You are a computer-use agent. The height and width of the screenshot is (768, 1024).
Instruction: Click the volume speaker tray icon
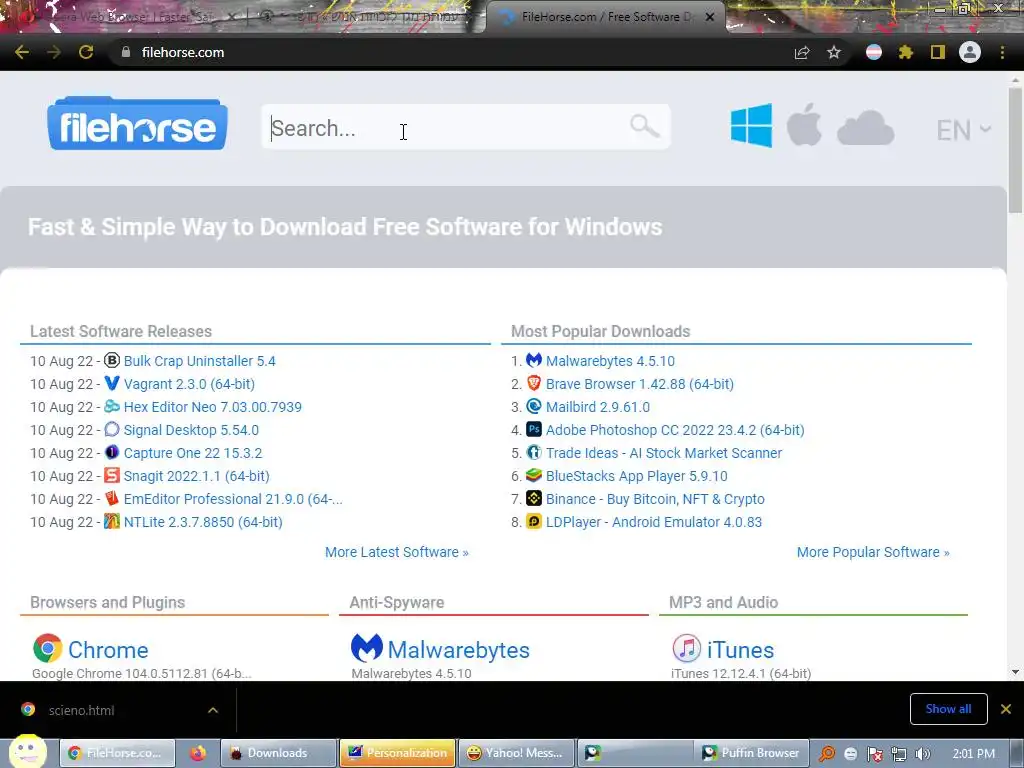coord(922,754)
